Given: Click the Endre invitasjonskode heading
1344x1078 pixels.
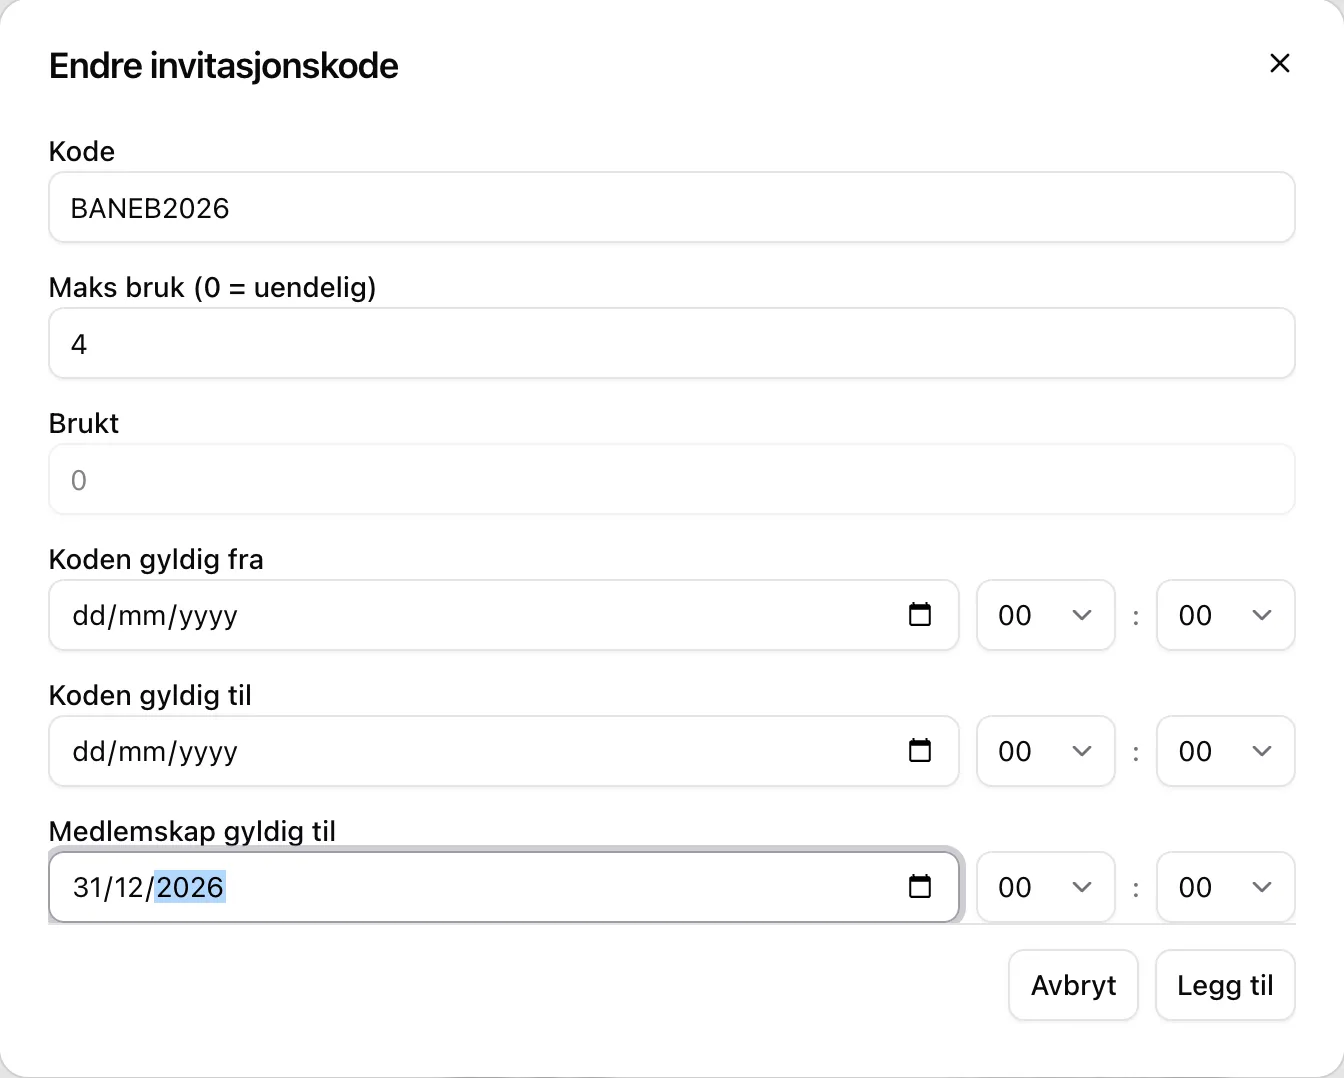Looking at the screenshot, I should [224, 66].
